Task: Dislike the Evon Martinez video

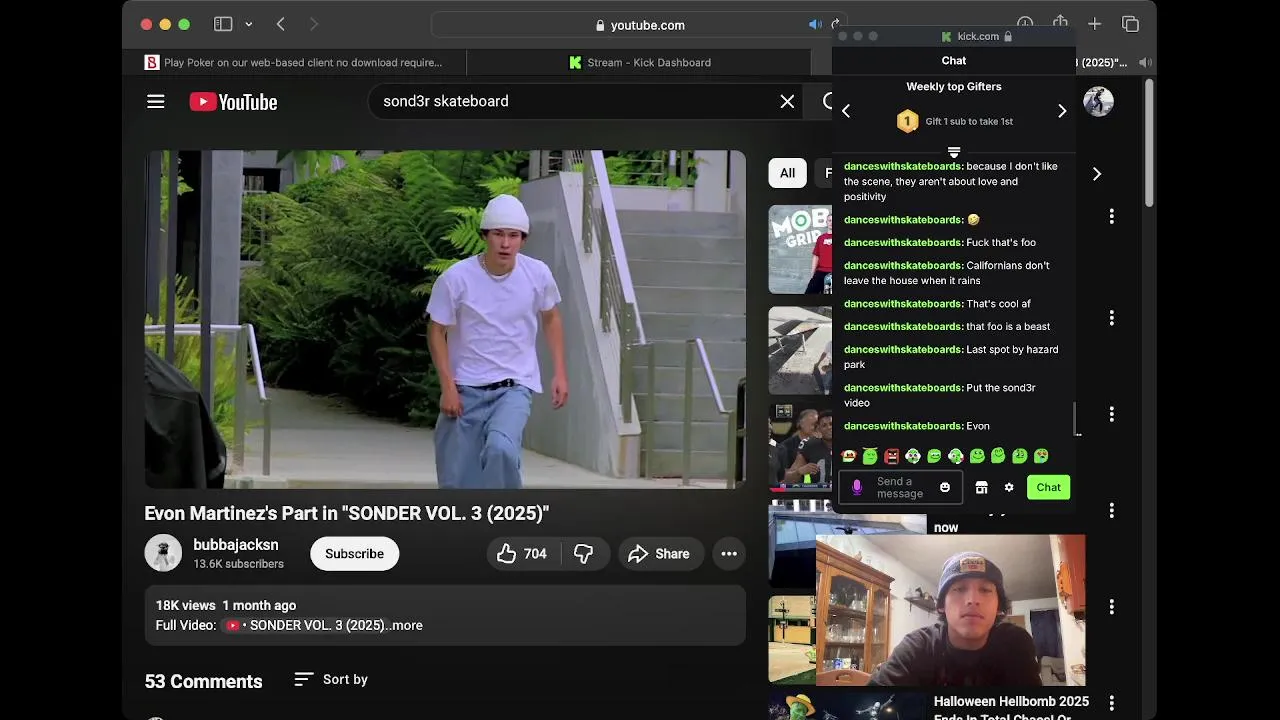Action: coord(584,554)
